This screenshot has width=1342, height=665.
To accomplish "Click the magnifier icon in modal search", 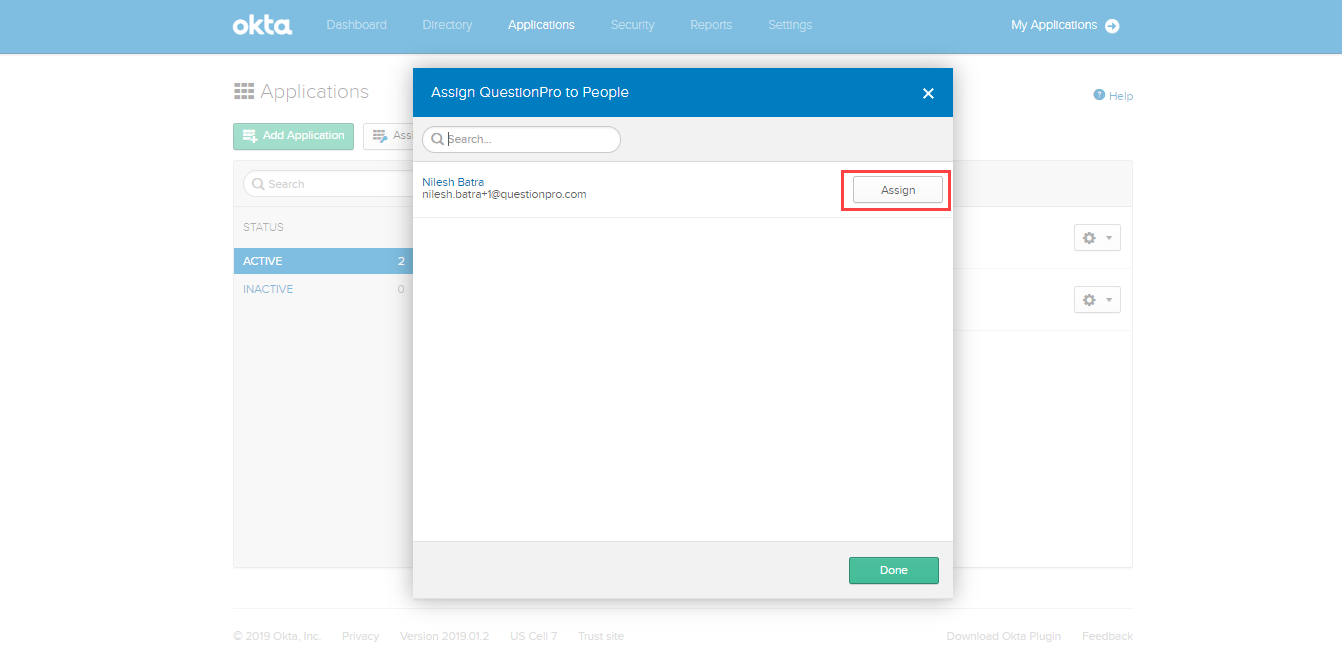I will coord(437,139).
